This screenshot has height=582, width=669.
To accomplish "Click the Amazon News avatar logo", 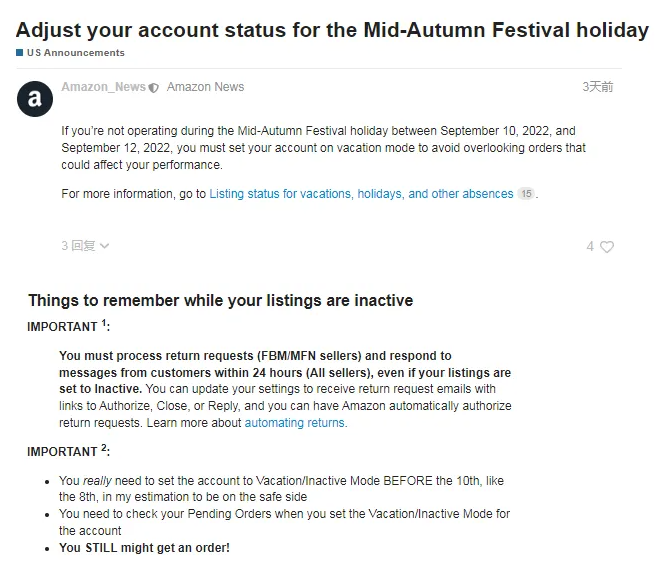I will click(x=35, y=99).
